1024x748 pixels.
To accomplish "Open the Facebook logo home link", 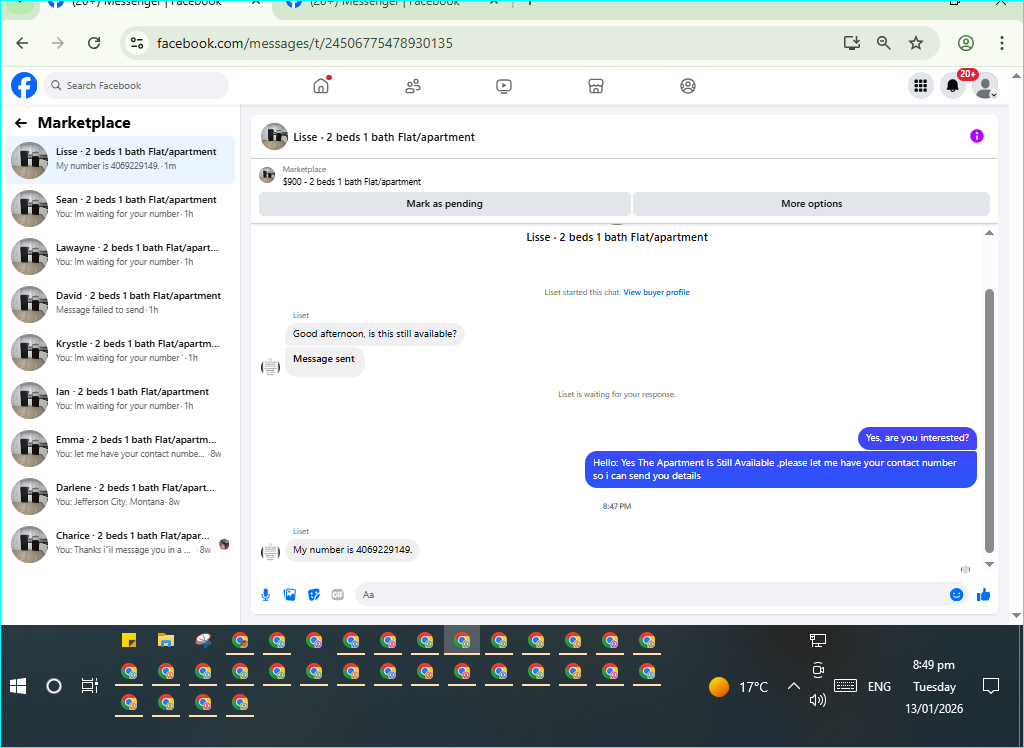I will point(24,86).
